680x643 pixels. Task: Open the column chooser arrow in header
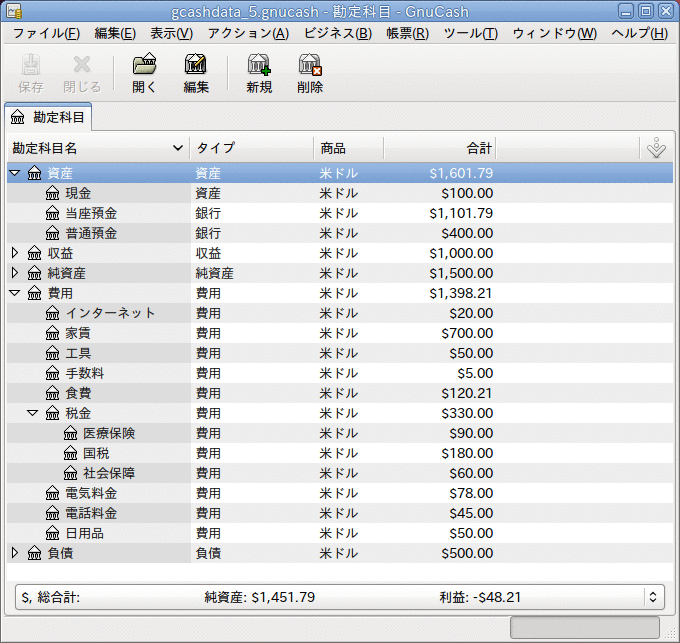tap(656, 148)
